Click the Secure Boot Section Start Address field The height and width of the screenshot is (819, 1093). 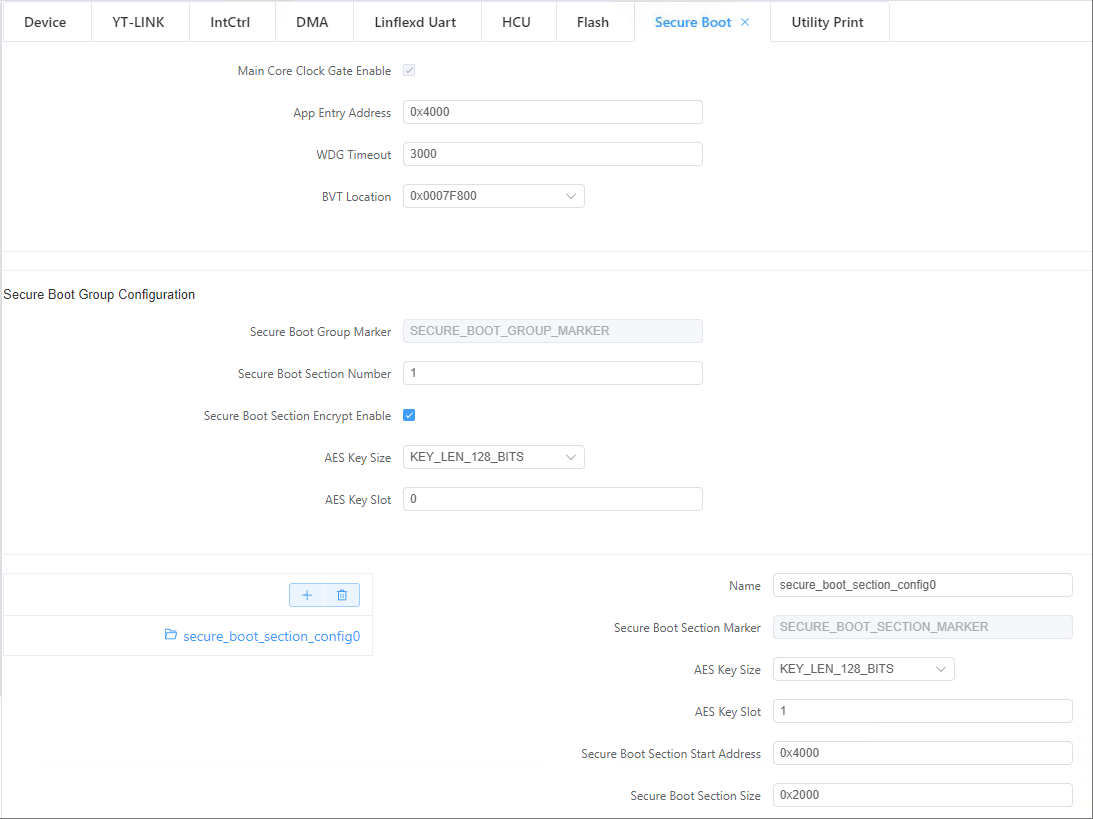pos(922,753)
